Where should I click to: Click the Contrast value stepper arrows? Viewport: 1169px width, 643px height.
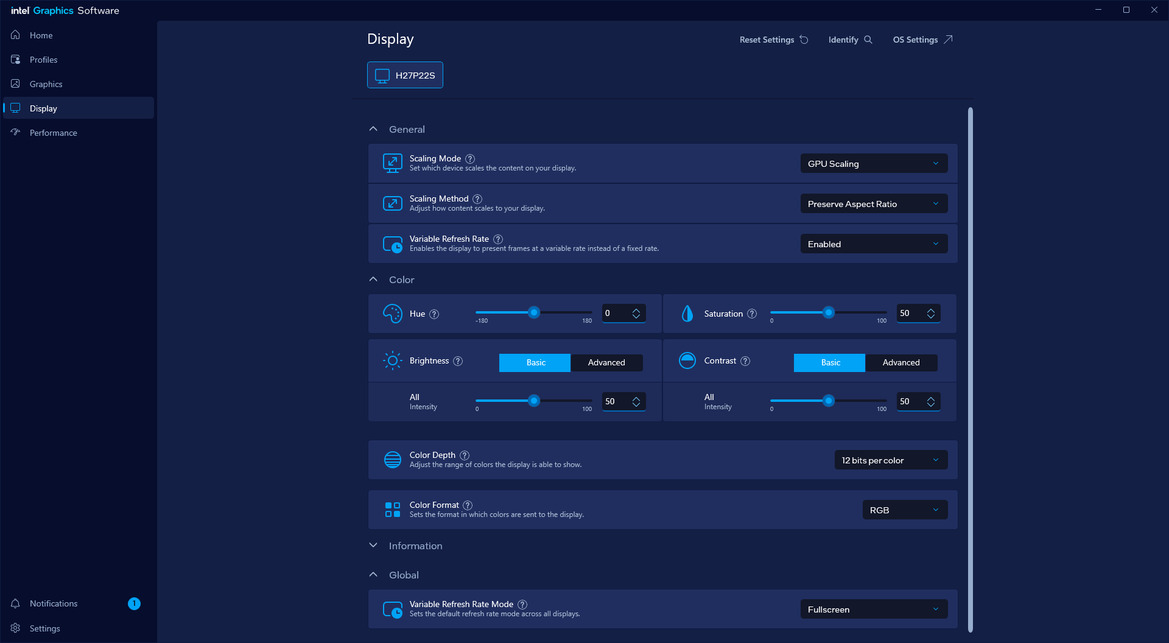pos(931,401)
